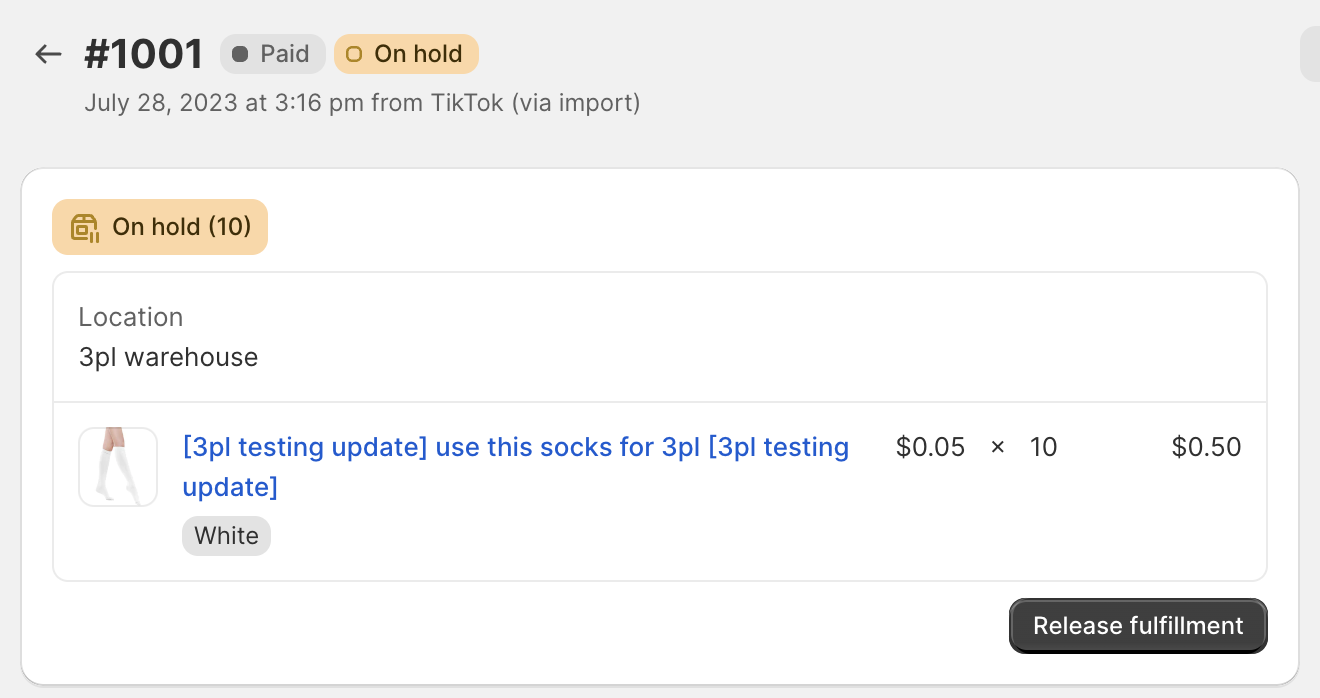1320x698 pixels.
Task: Click the $0.05 unit price
Action: point(930,447)
